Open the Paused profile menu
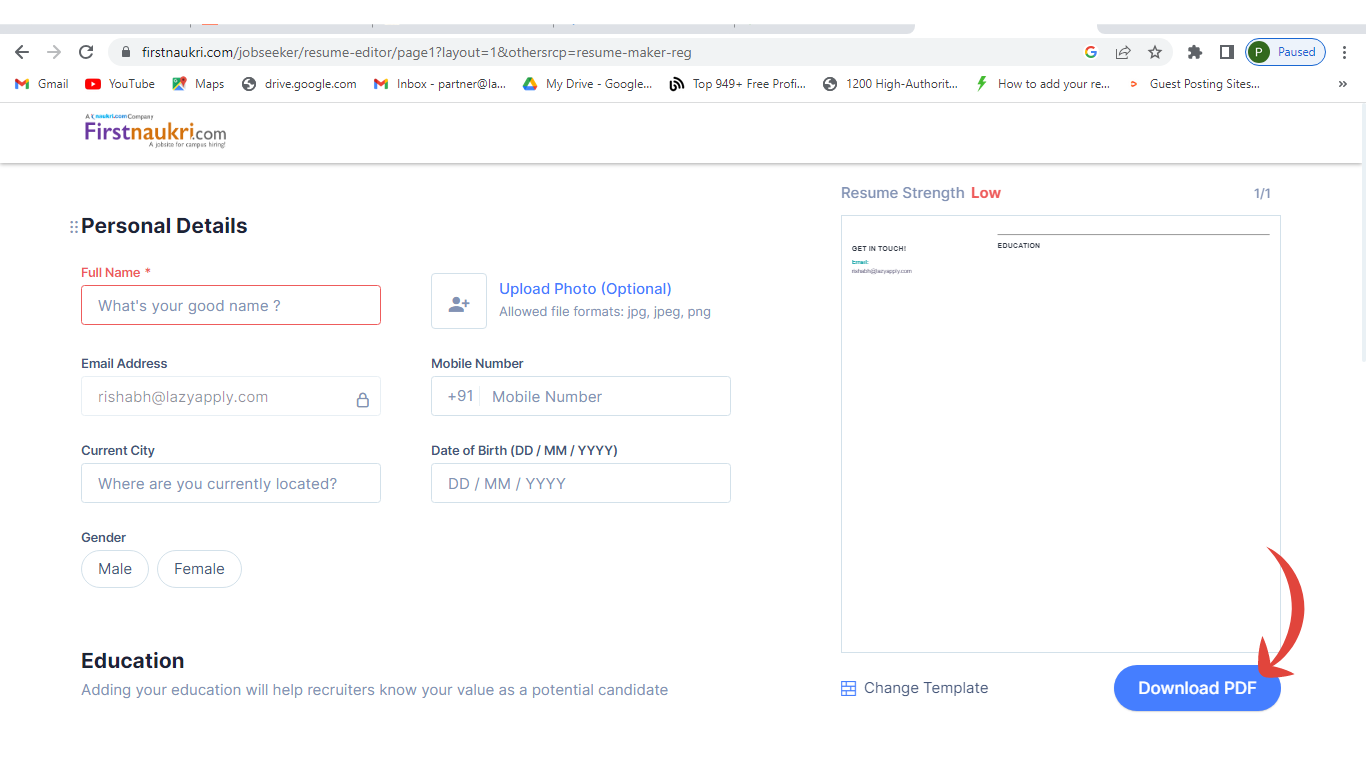 coord(1285,52)
